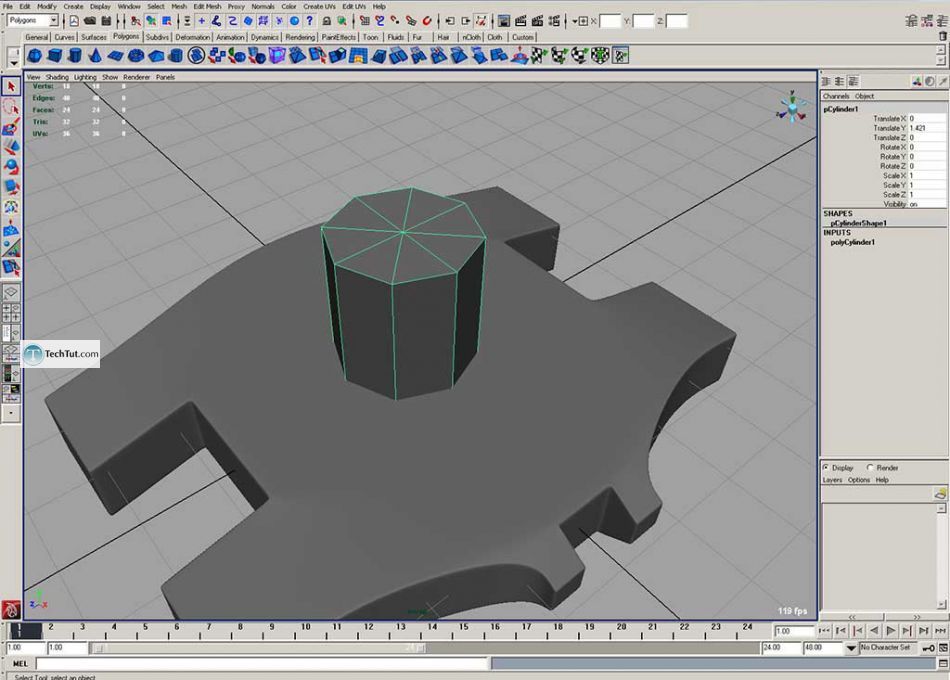950x680 pixels.
Task: Open the render view clapperboard icon
Action: [x=520, y=21]
